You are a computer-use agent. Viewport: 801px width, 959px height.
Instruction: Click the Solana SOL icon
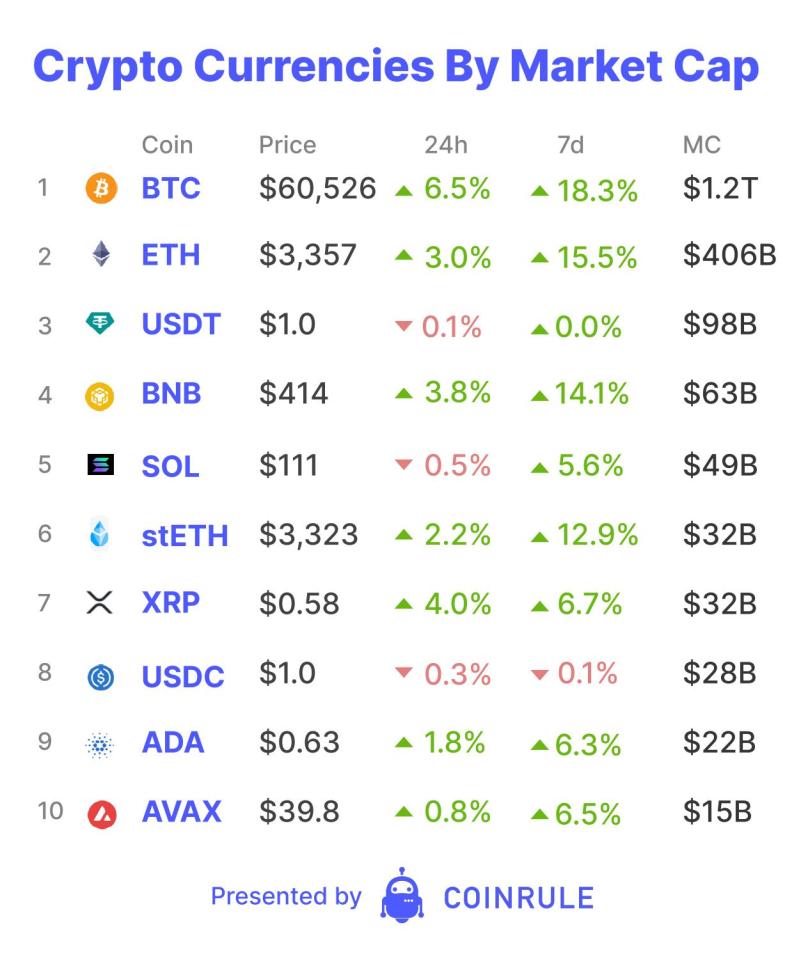pos(101,465)
